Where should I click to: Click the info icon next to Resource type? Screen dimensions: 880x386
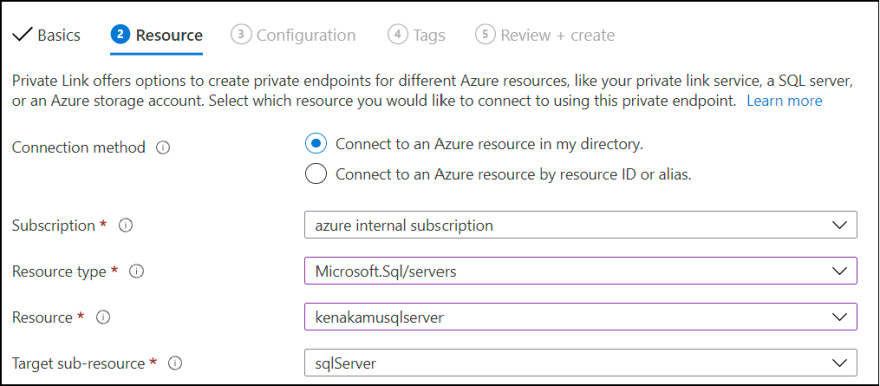point(137,272)
